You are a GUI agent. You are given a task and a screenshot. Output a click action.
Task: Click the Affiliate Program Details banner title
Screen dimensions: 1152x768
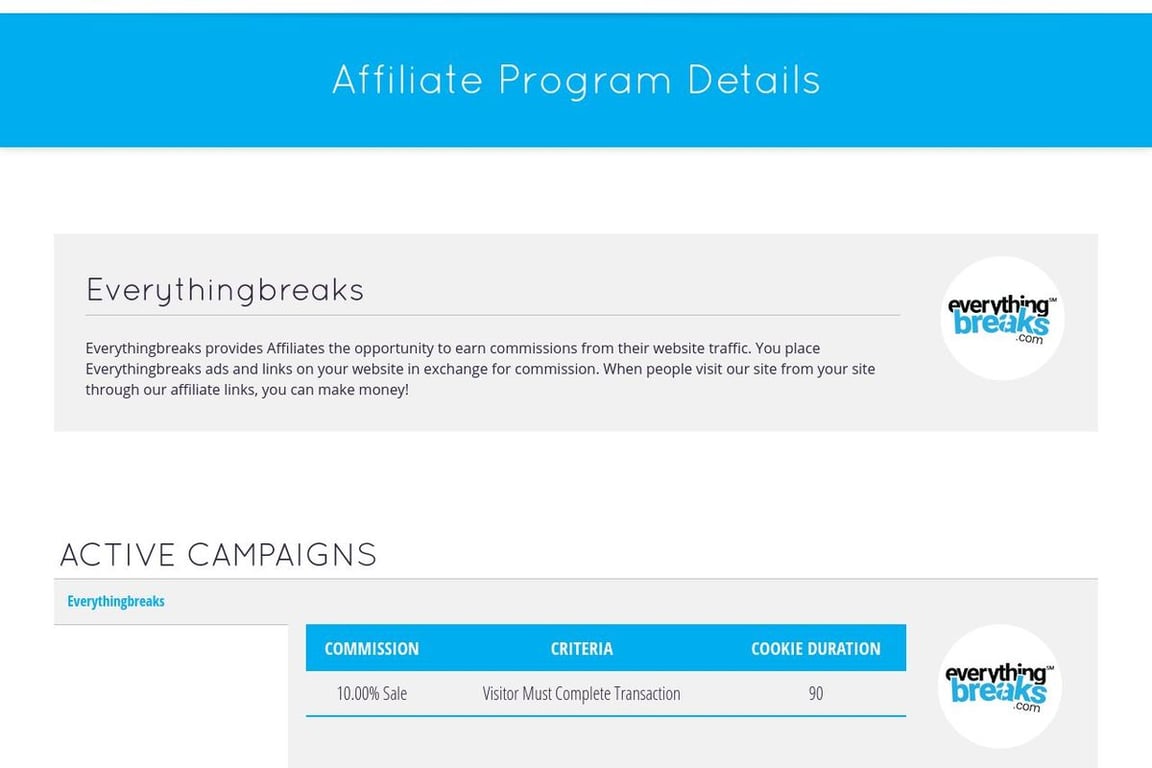pos(576,80)
